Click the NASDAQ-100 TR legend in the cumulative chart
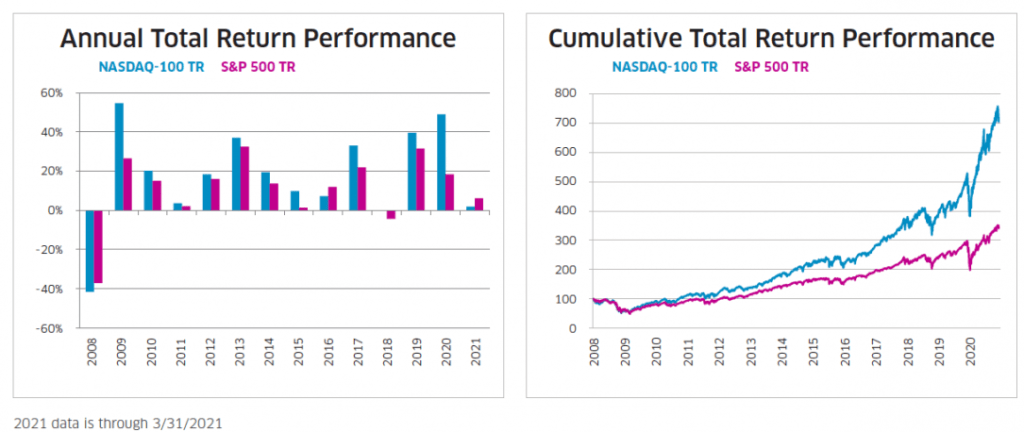The image size is (1024, 432). coord(664,67)
